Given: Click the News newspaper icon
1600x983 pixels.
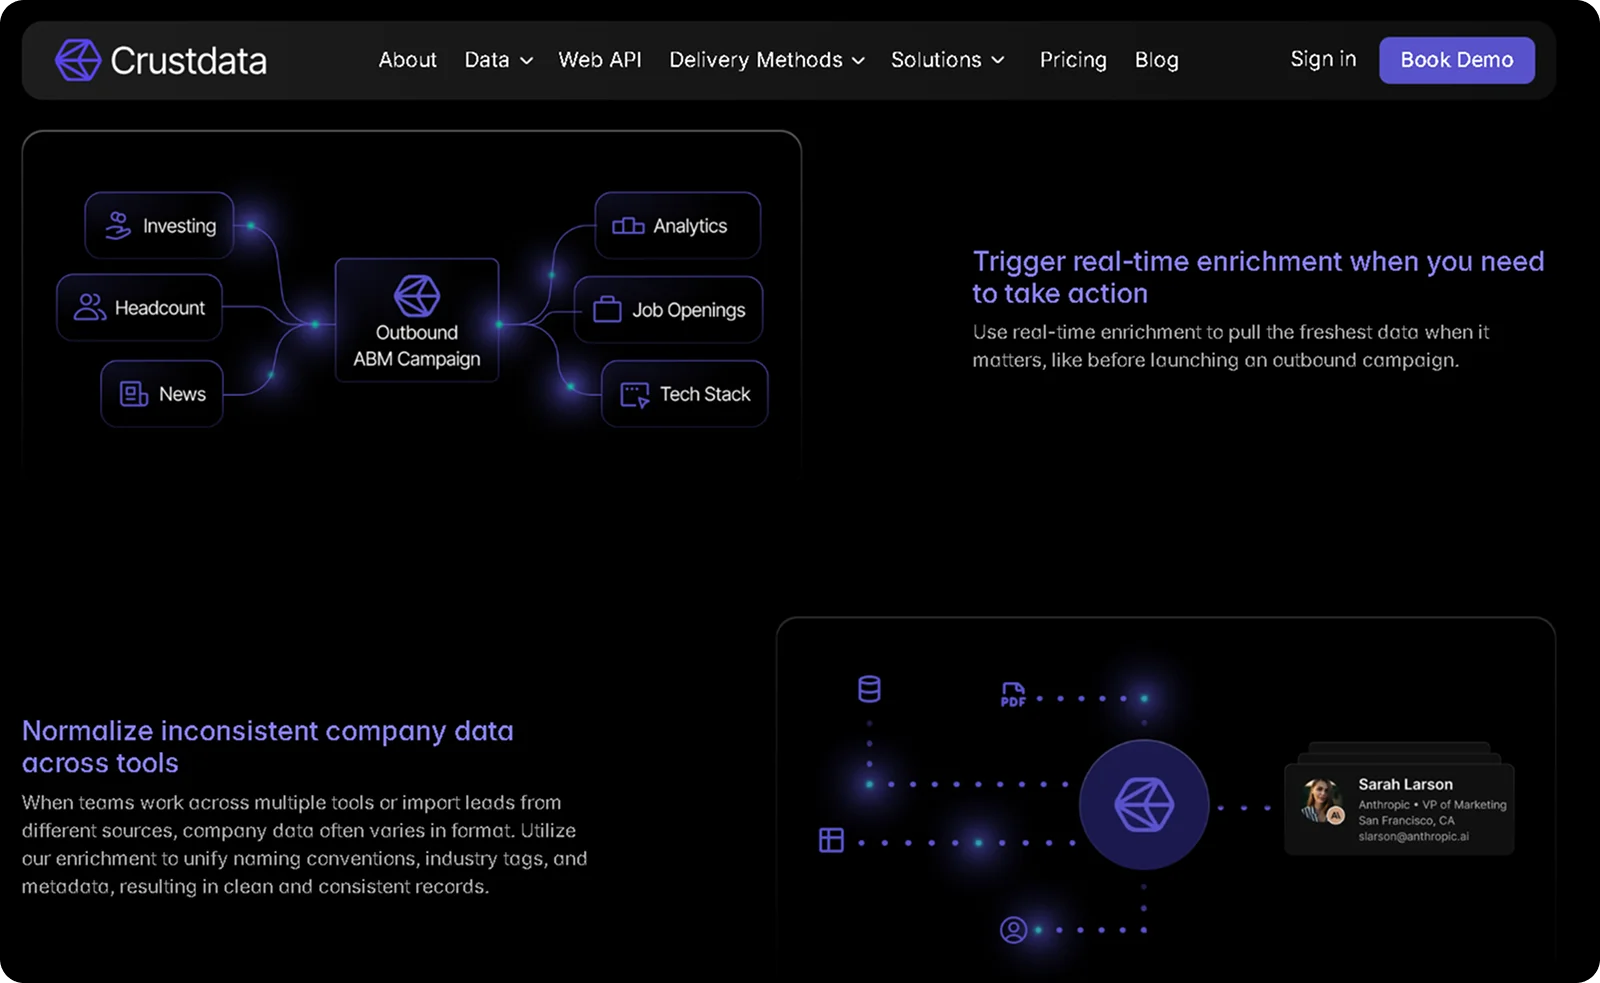Looking at the screenshot, I should tap(134, 394).
